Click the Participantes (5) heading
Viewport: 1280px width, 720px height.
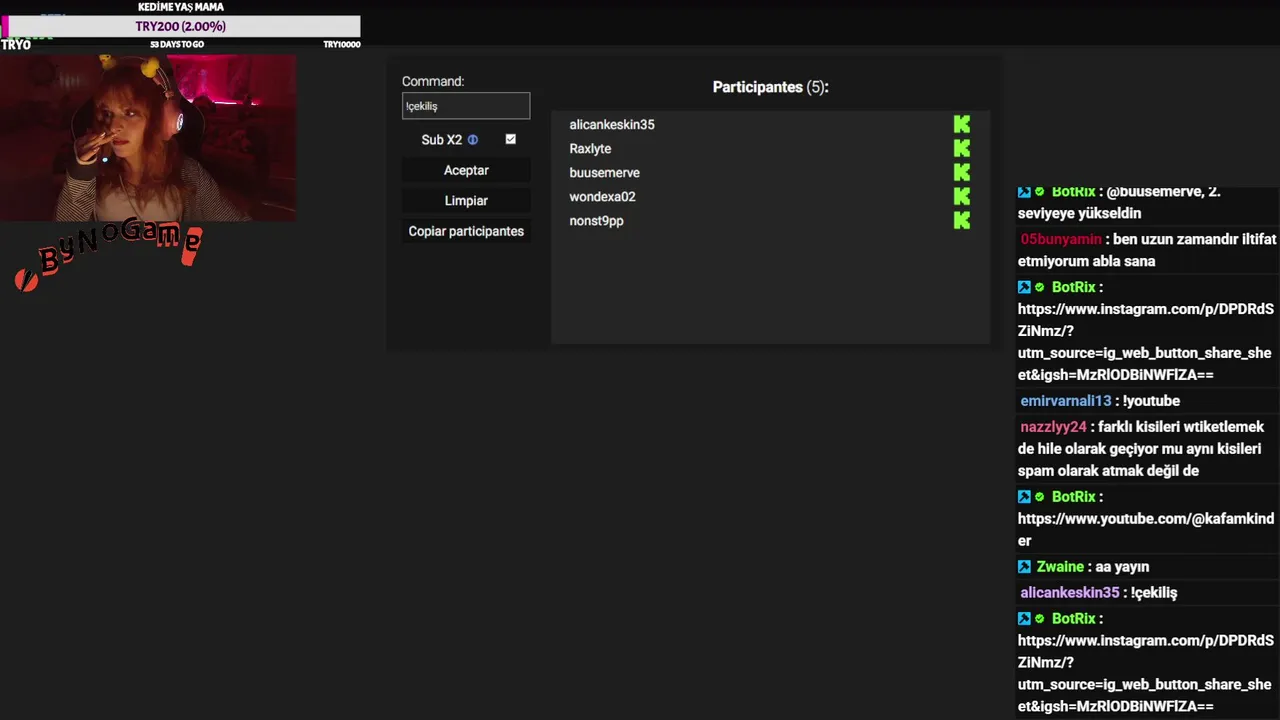770,87
